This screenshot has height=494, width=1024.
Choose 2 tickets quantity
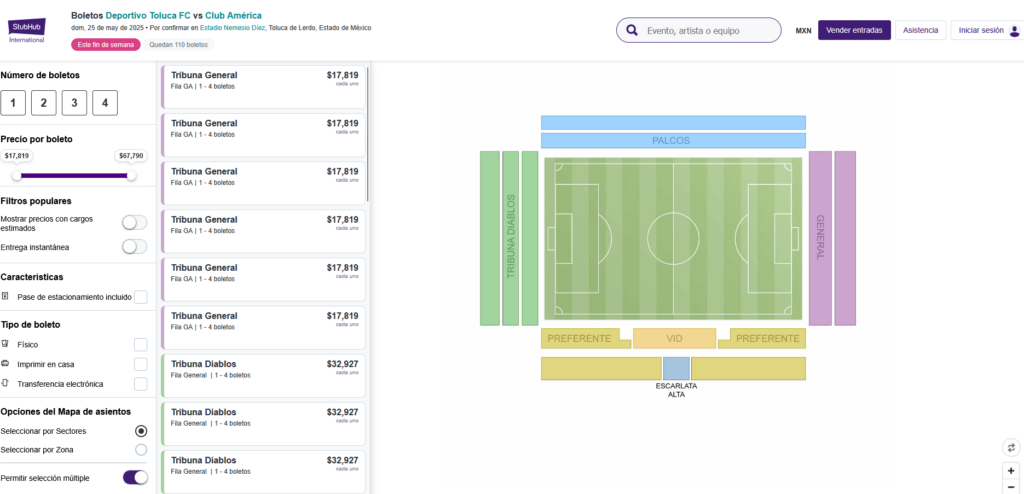click(44, 103)
